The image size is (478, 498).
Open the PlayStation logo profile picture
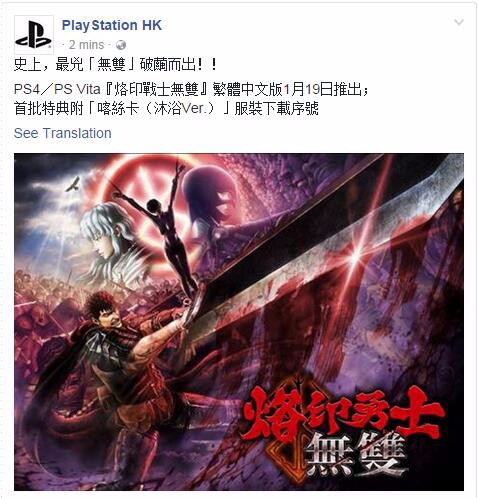point(34,35)
